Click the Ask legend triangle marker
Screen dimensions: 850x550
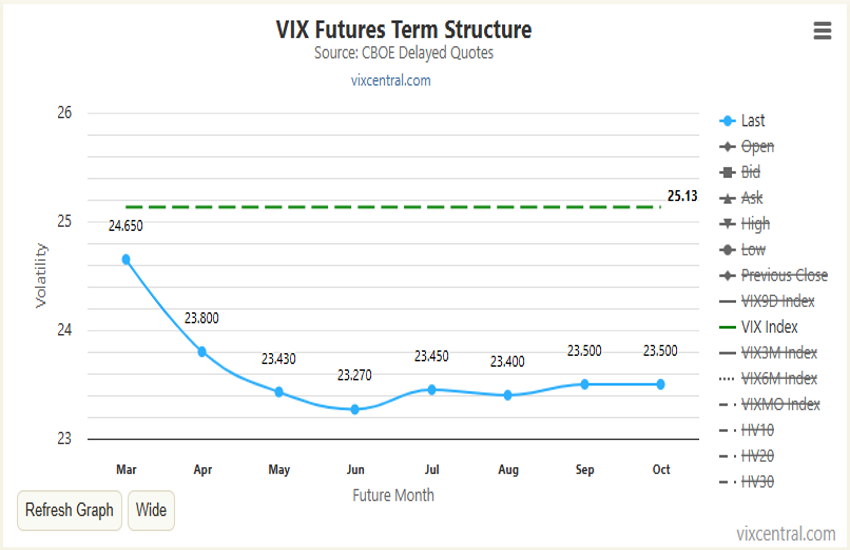coord(728,198)
